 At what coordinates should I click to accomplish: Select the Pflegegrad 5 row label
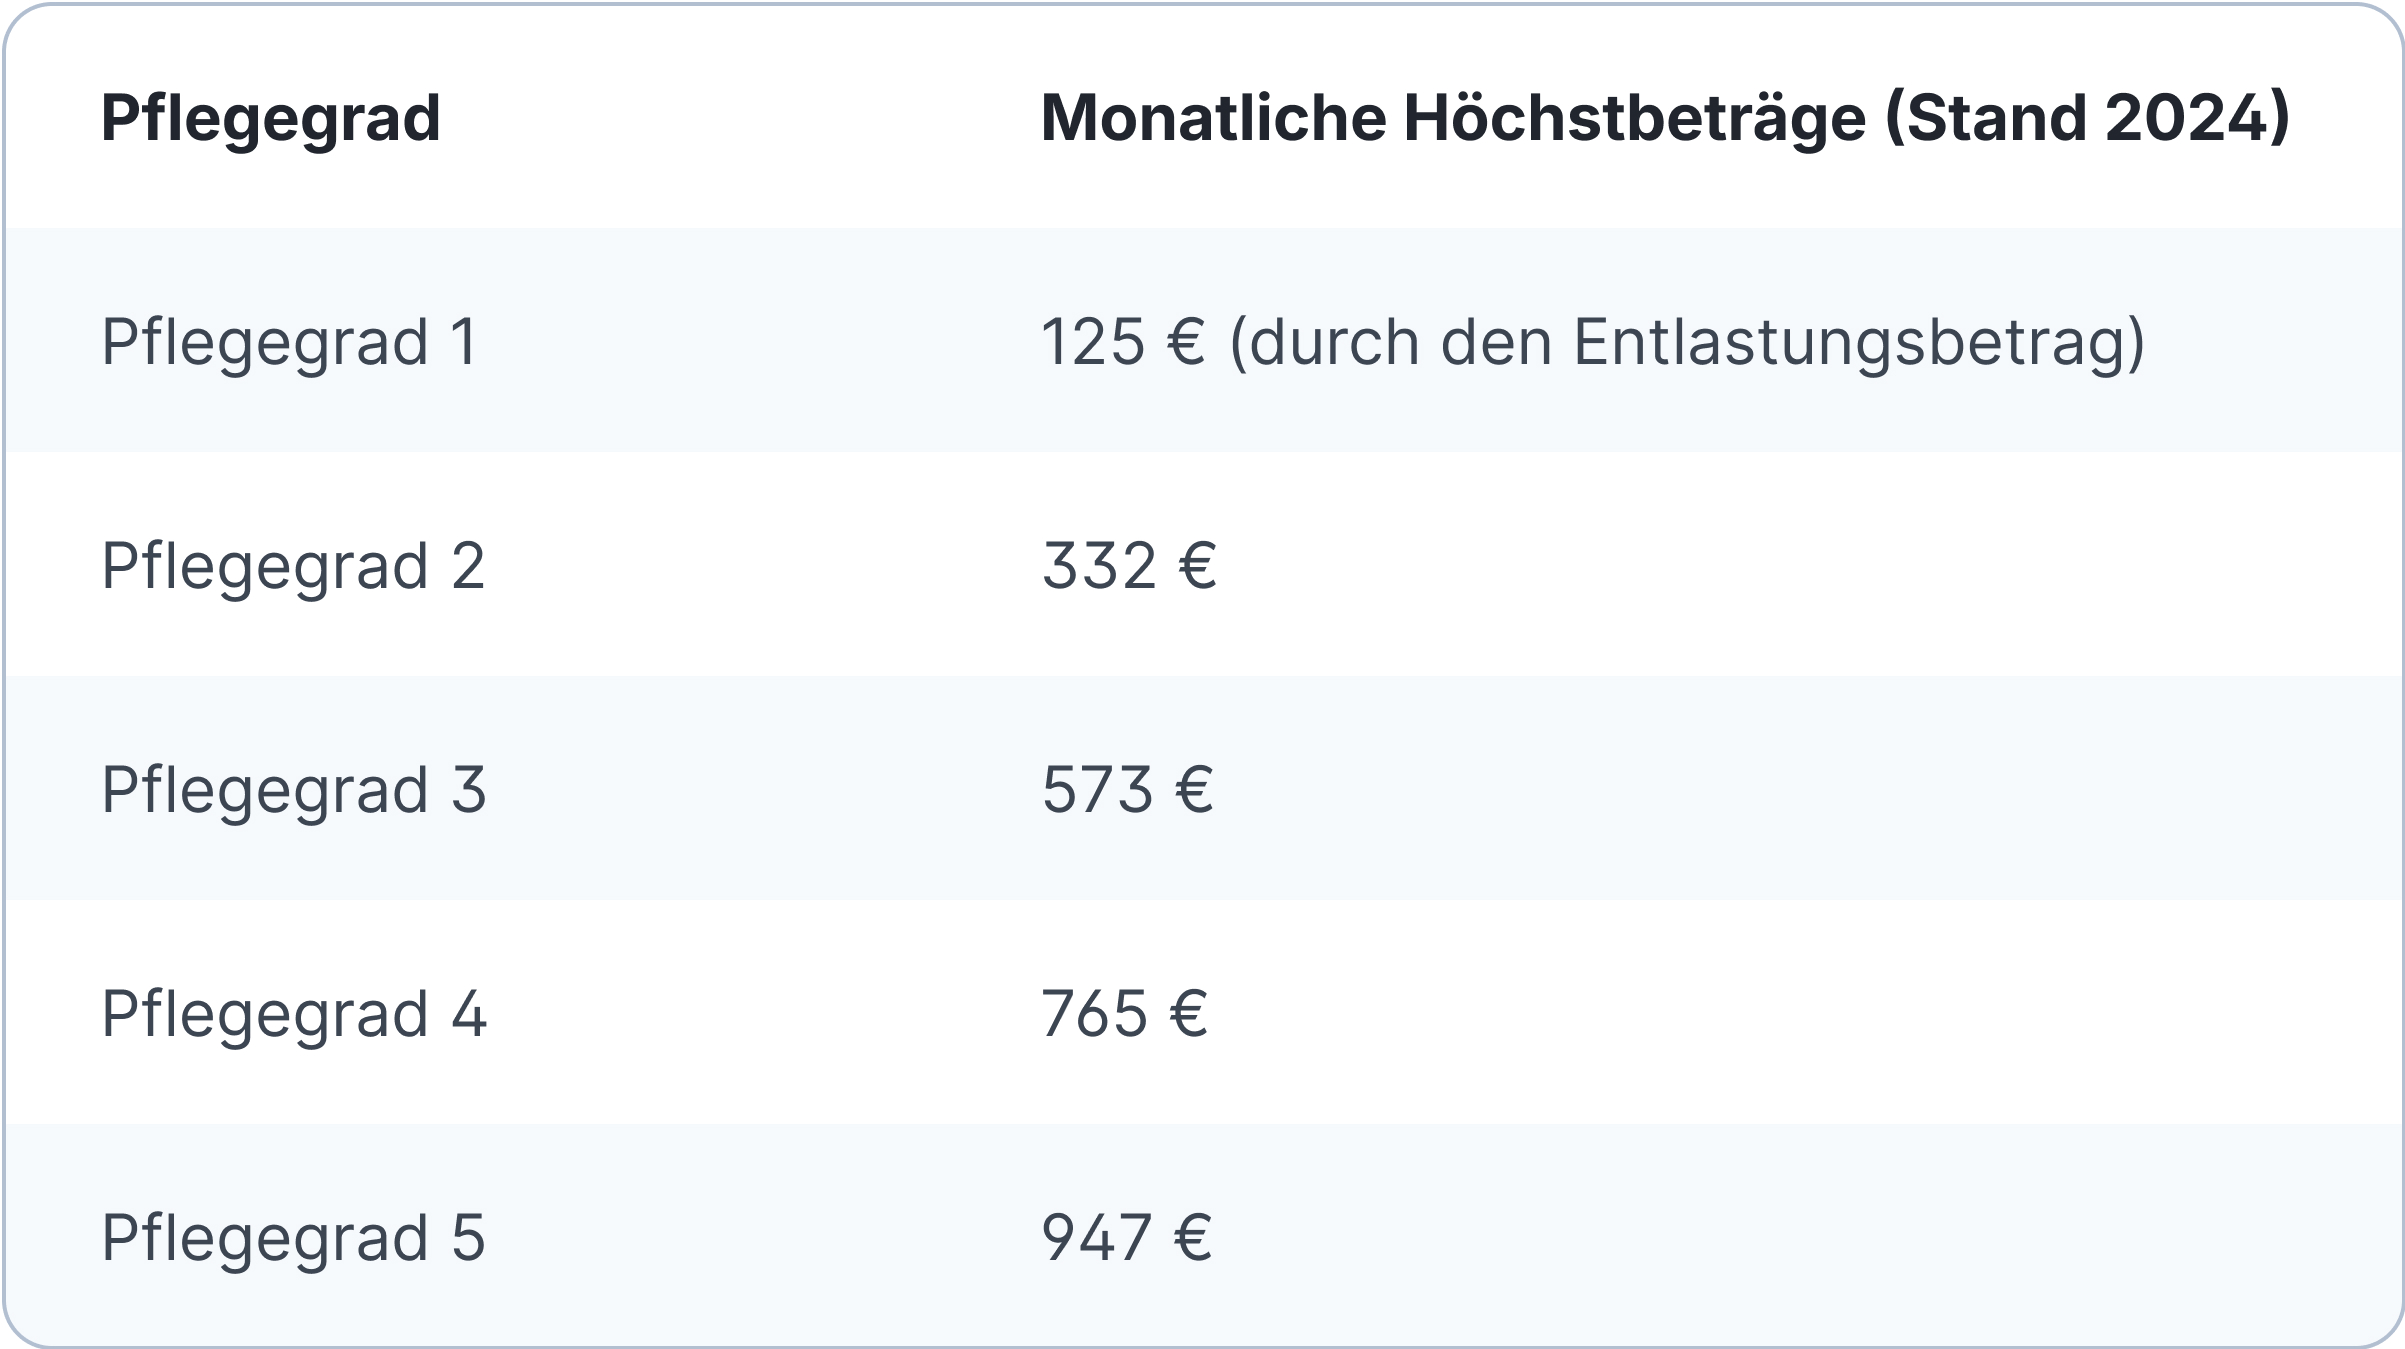click(293, 1238)
